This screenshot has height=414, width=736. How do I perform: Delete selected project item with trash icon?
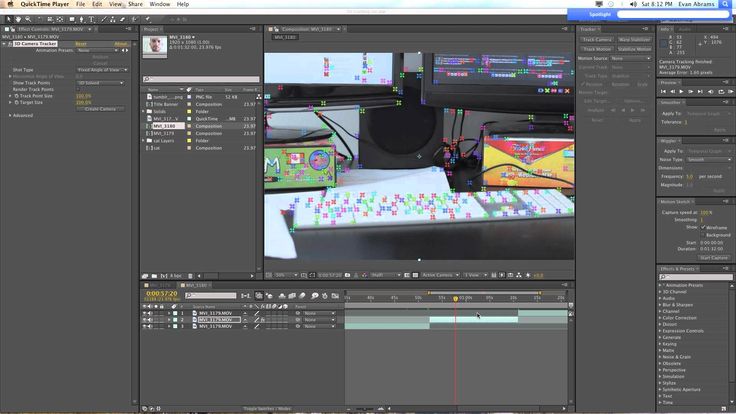pyautogui.click(x=190, y=276)
